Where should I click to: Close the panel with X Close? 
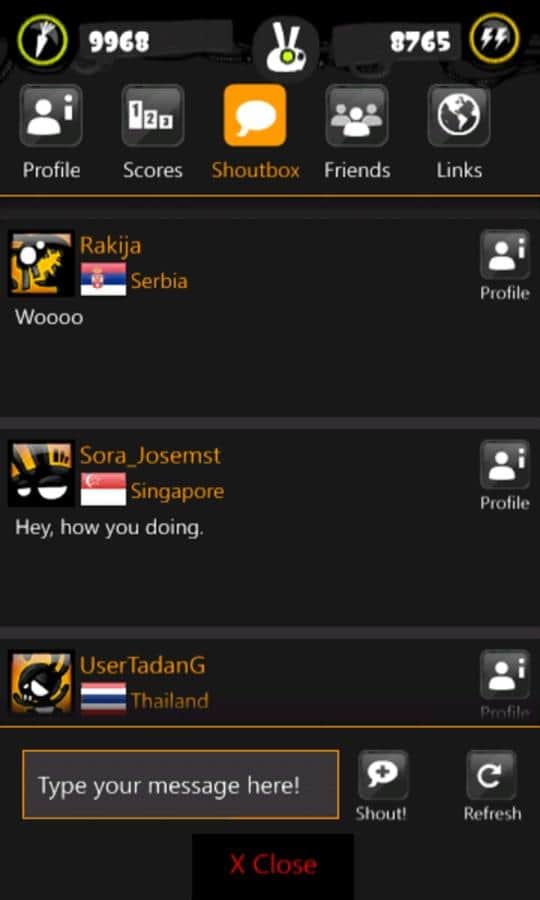pos(273,864)
